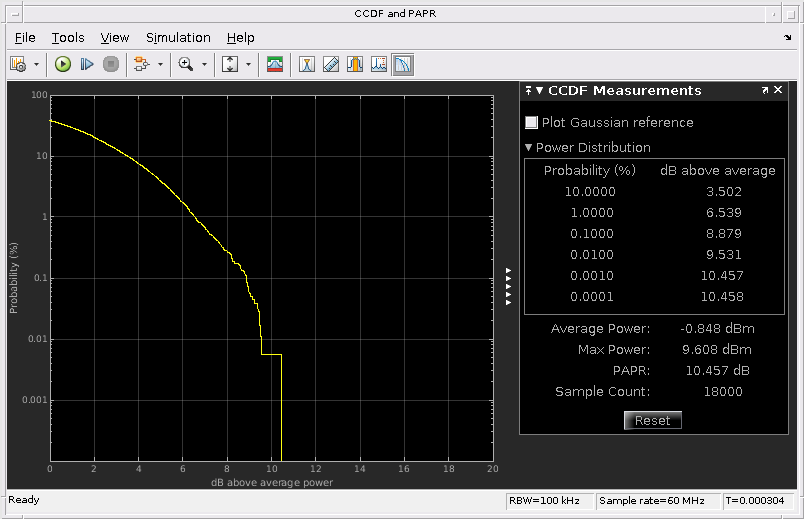The height and width of the screenshot is (519, 804).
Task: Hide the side panel using the arrow strip
Action: coord(509,286)
